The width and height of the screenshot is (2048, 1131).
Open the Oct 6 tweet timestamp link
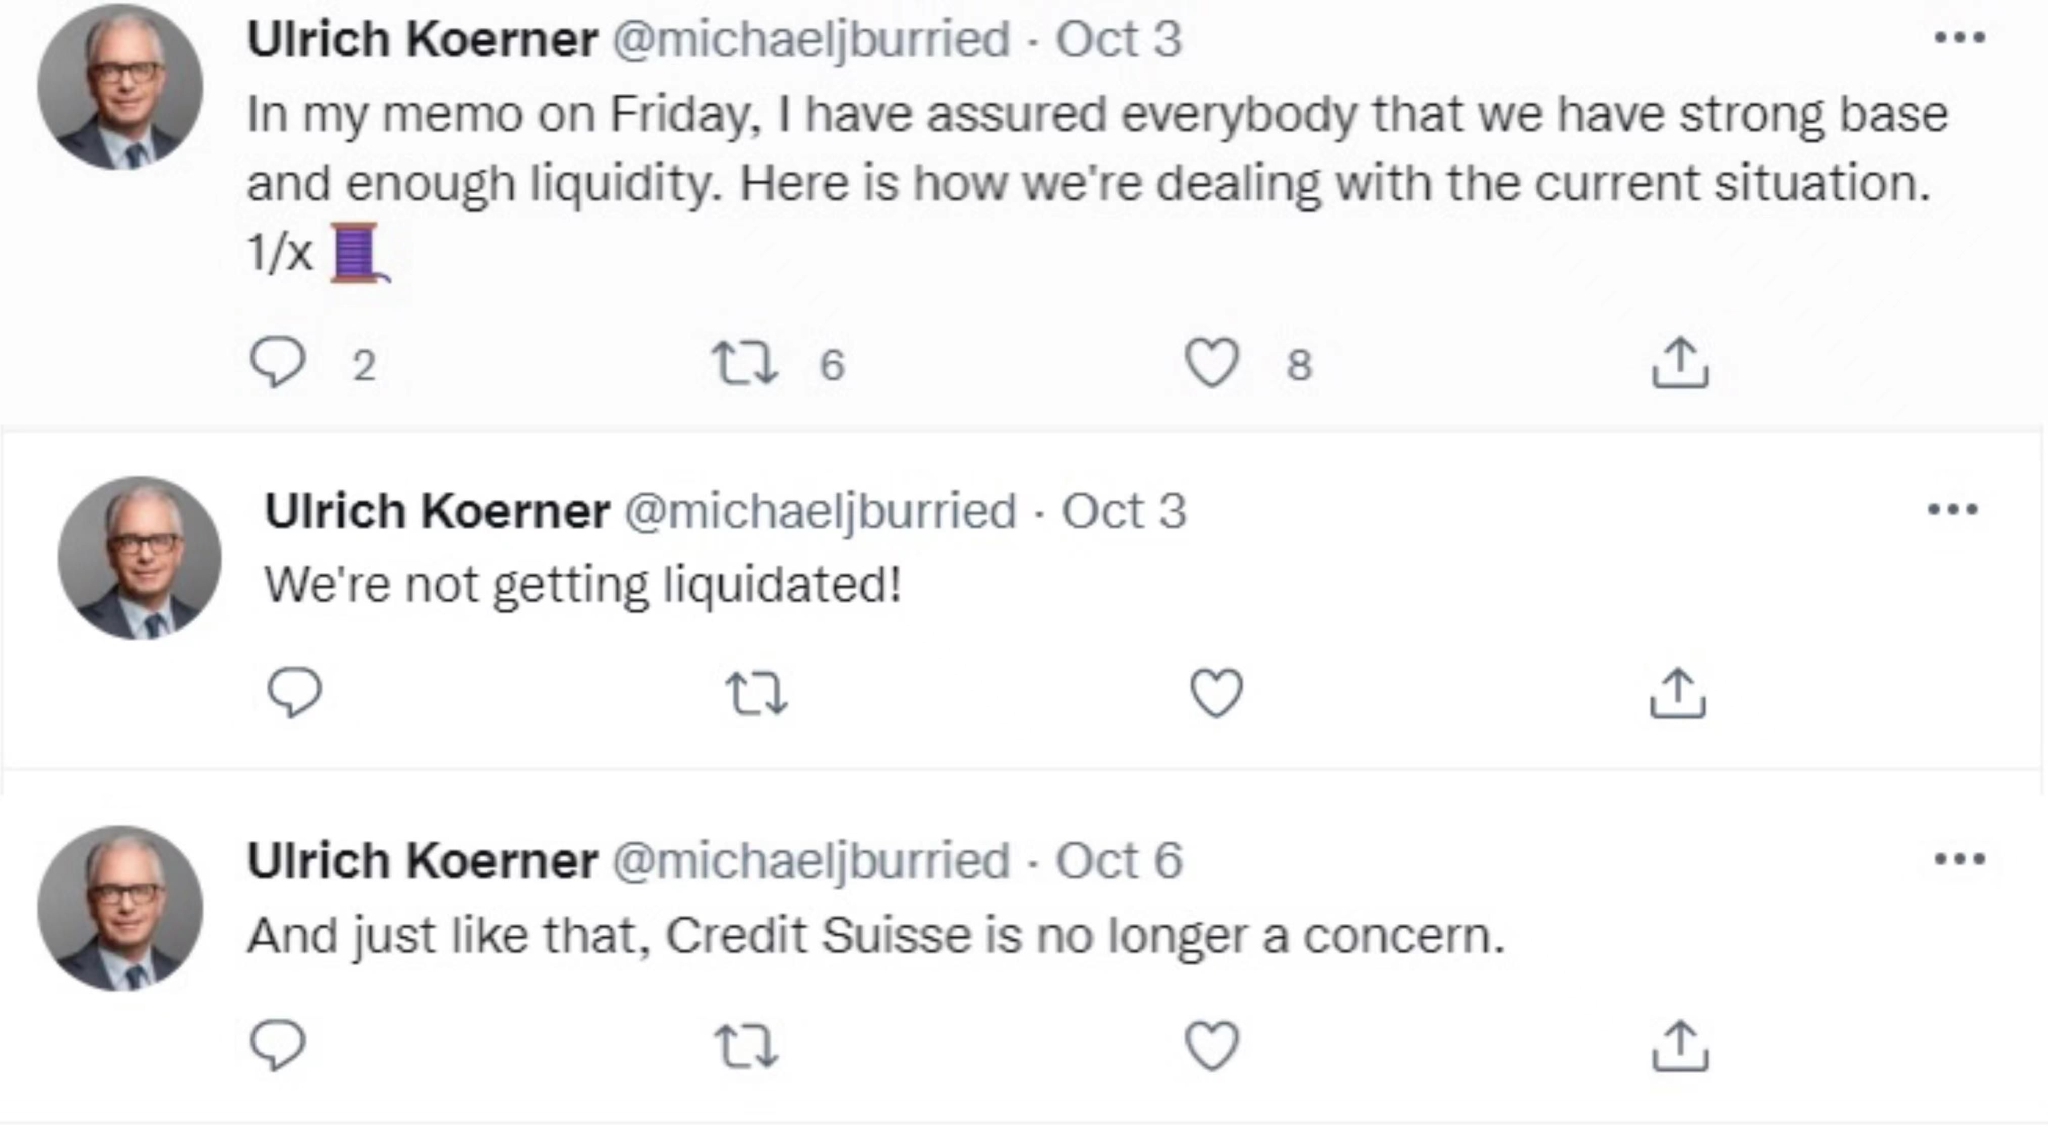pos(1118,860)
